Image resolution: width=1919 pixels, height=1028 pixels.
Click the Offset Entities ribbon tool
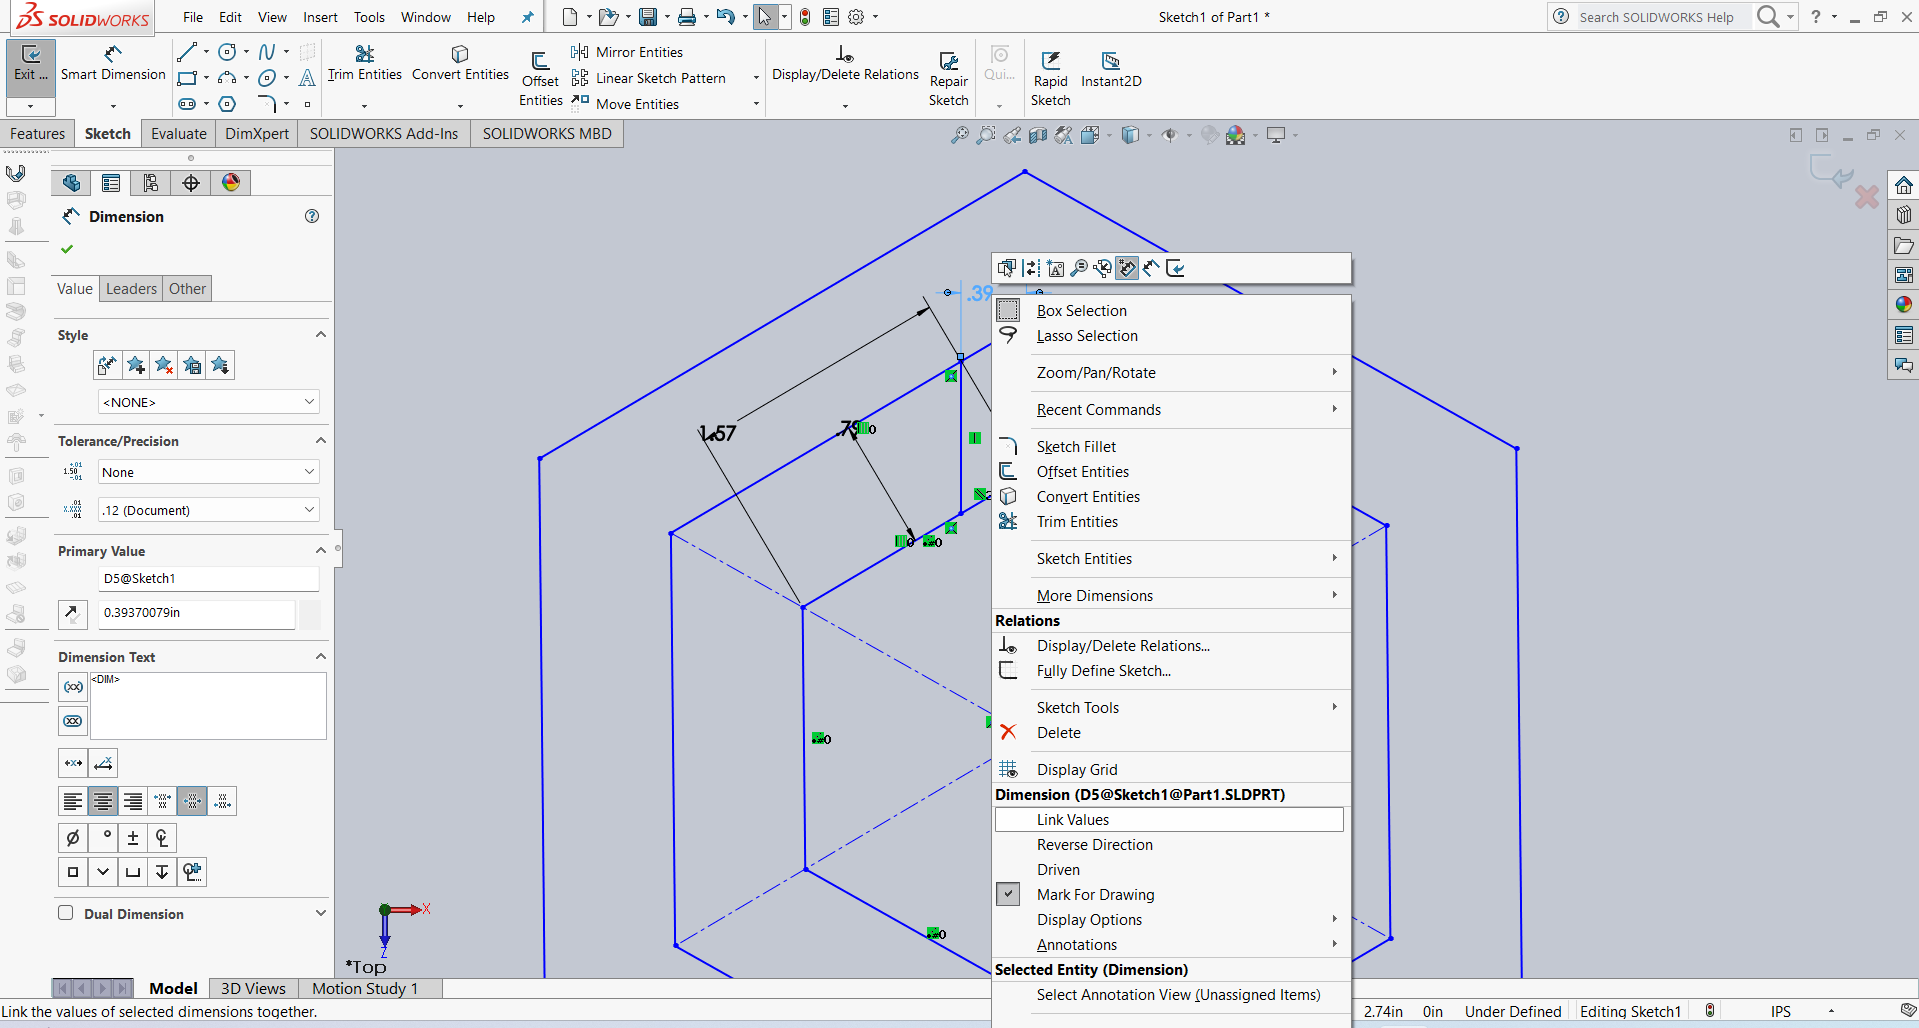[540, 78]
